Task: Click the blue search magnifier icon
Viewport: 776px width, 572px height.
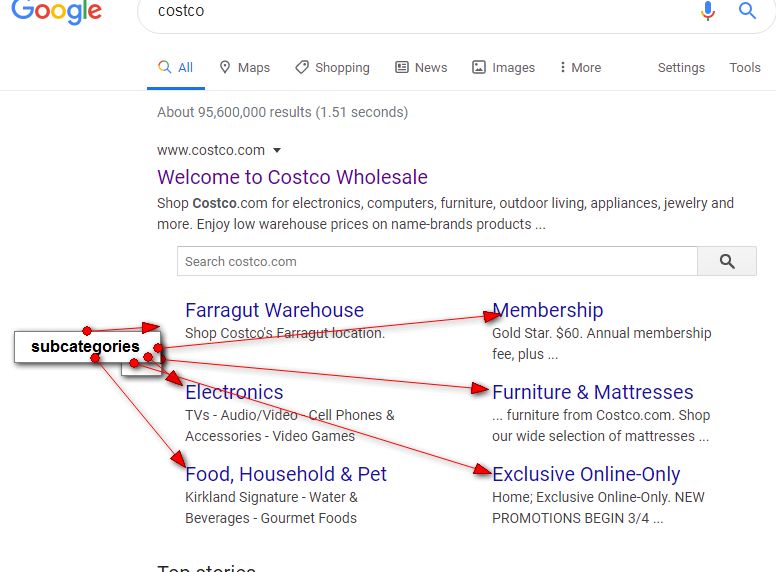Action: pos(747,10)
